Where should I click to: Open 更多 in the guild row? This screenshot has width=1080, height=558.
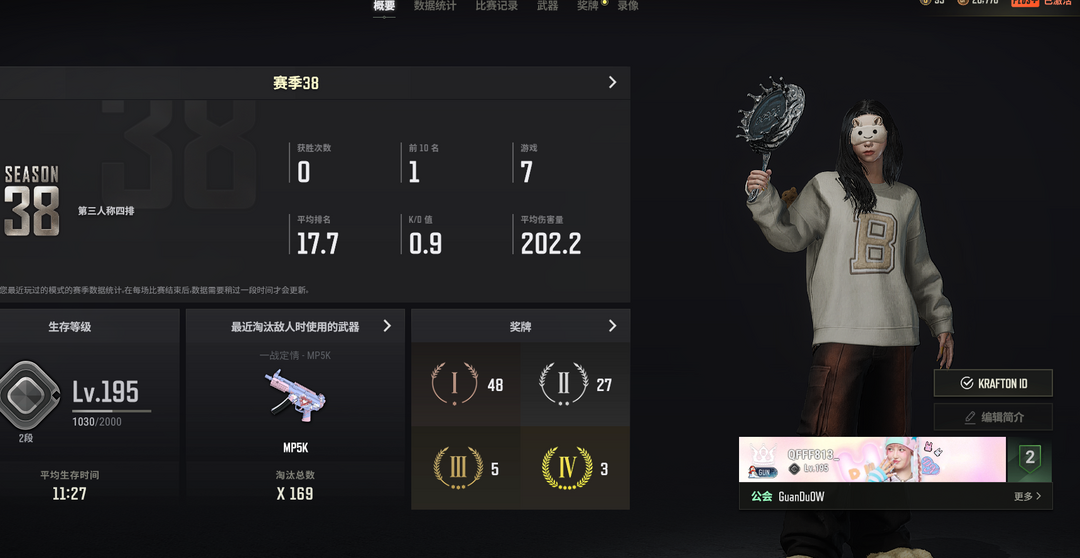tap(1028, 496)
